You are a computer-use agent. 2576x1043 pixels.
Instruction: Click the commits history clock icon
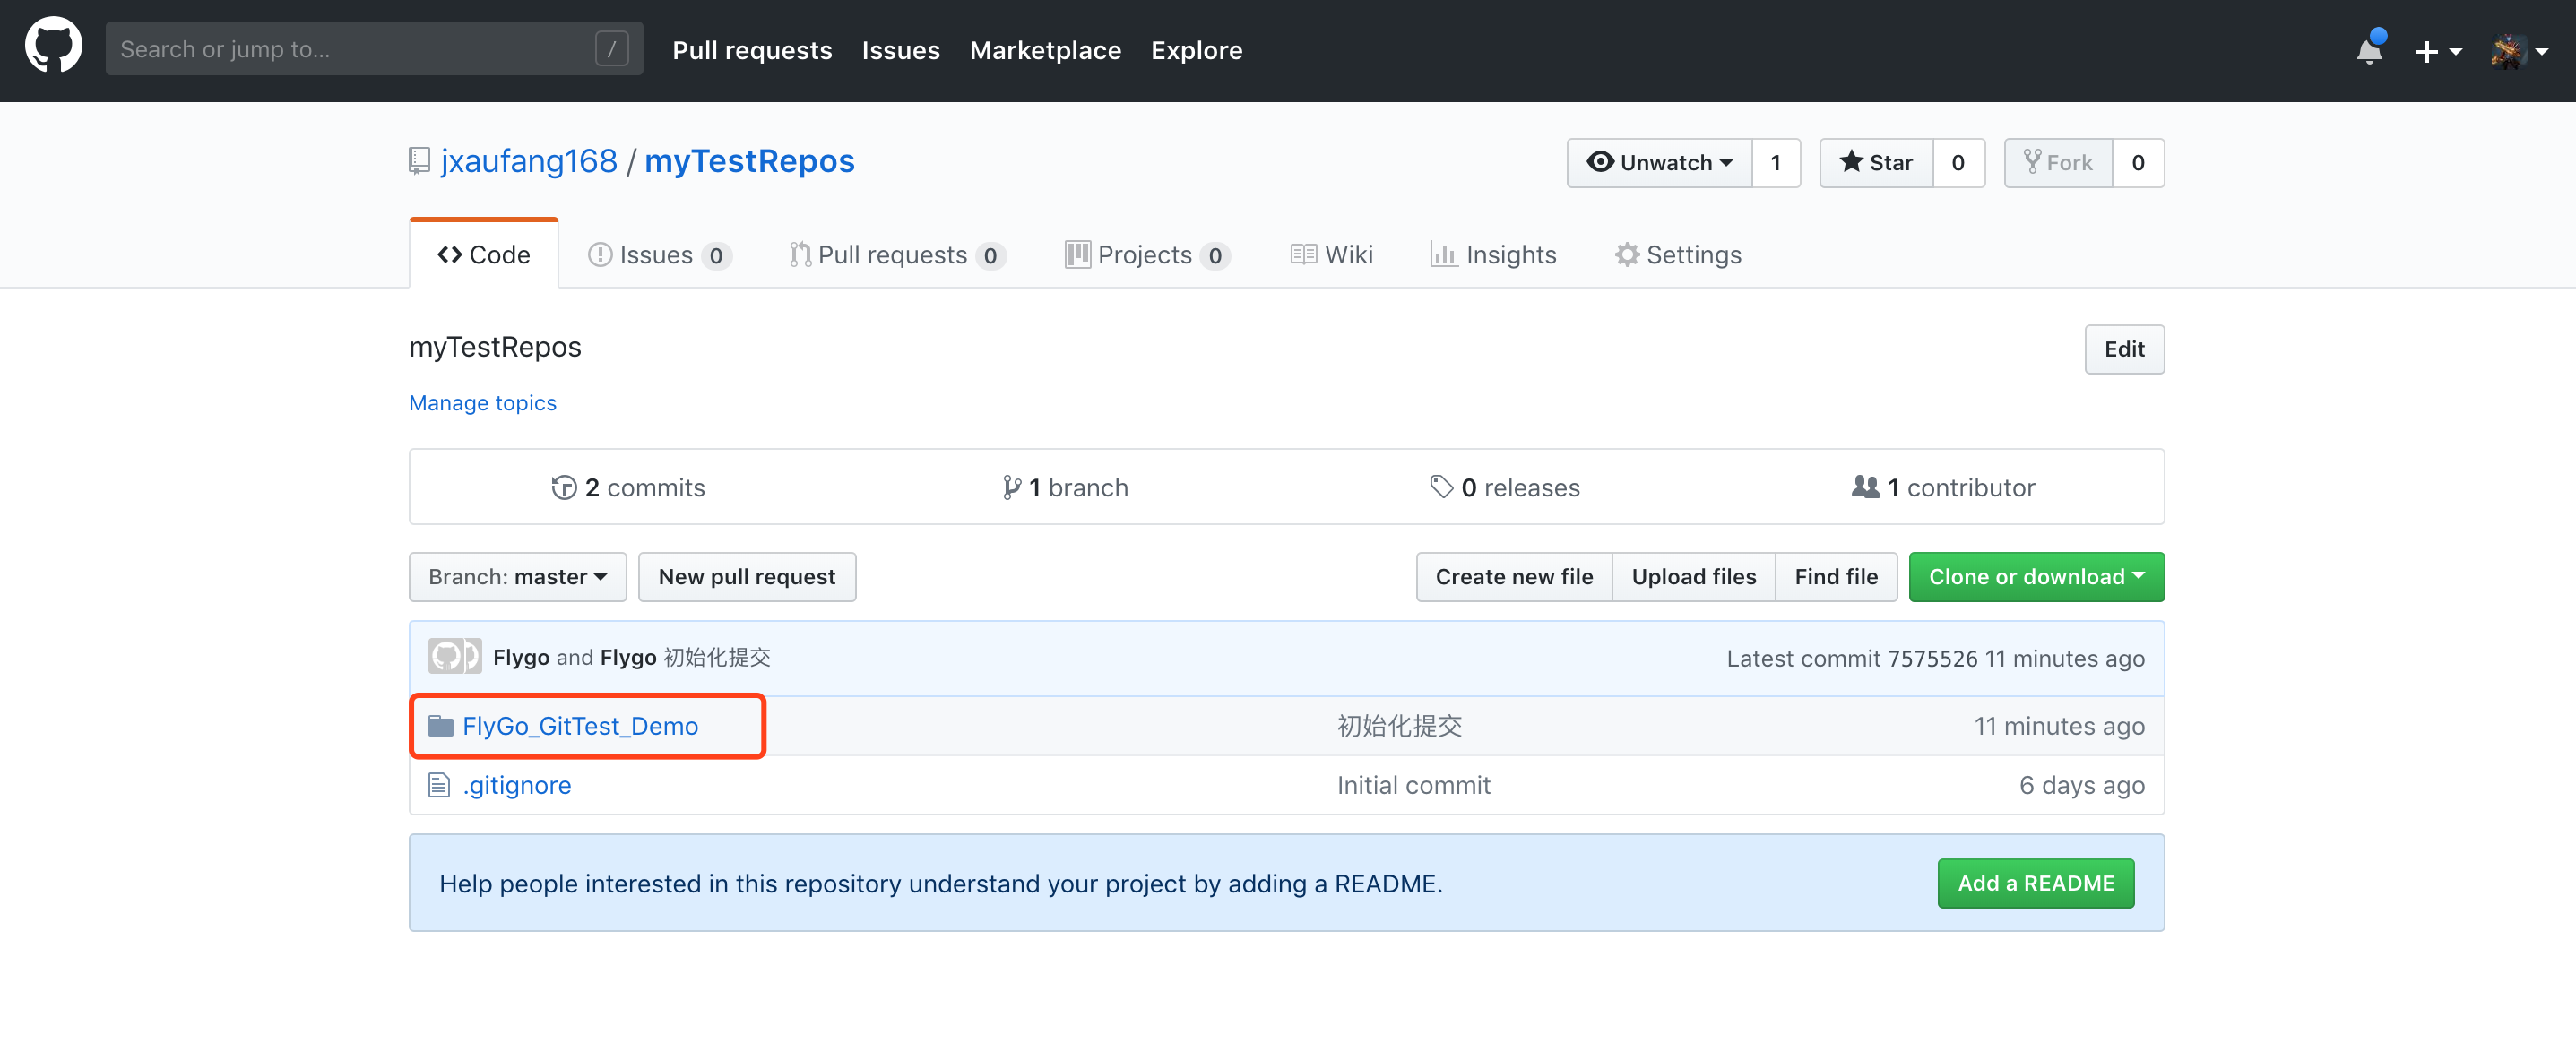tap(564, 487)
